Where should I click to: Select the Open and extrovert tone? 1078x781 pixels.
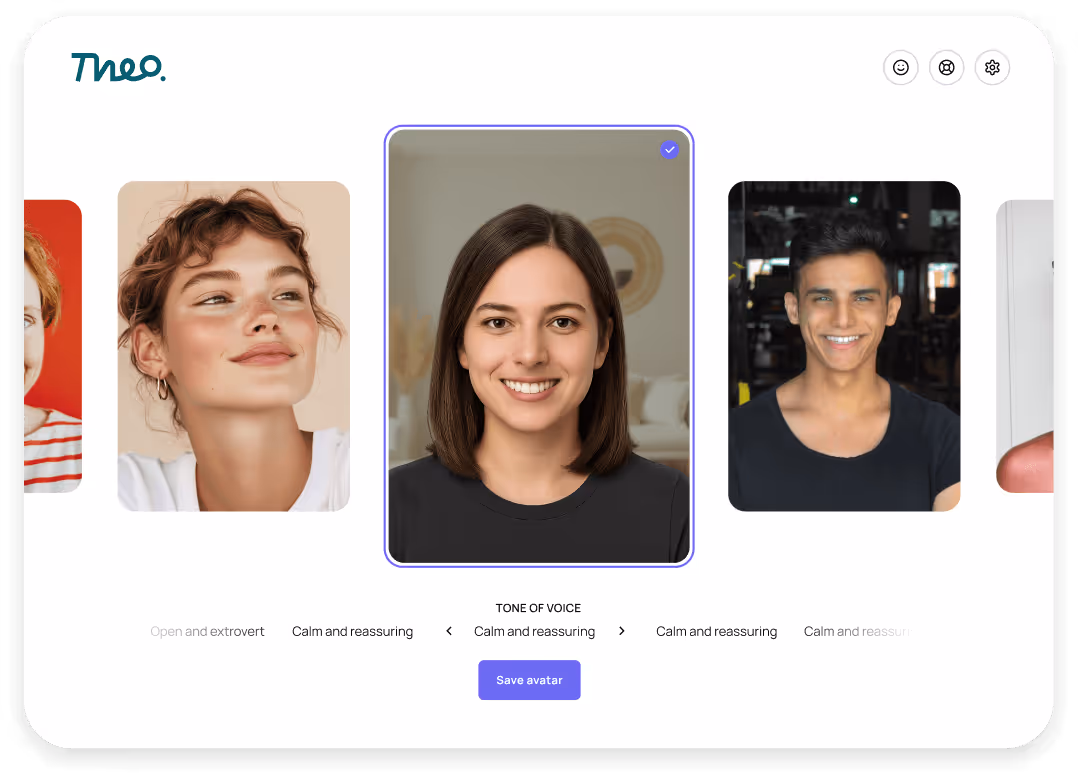pos(207,631)
